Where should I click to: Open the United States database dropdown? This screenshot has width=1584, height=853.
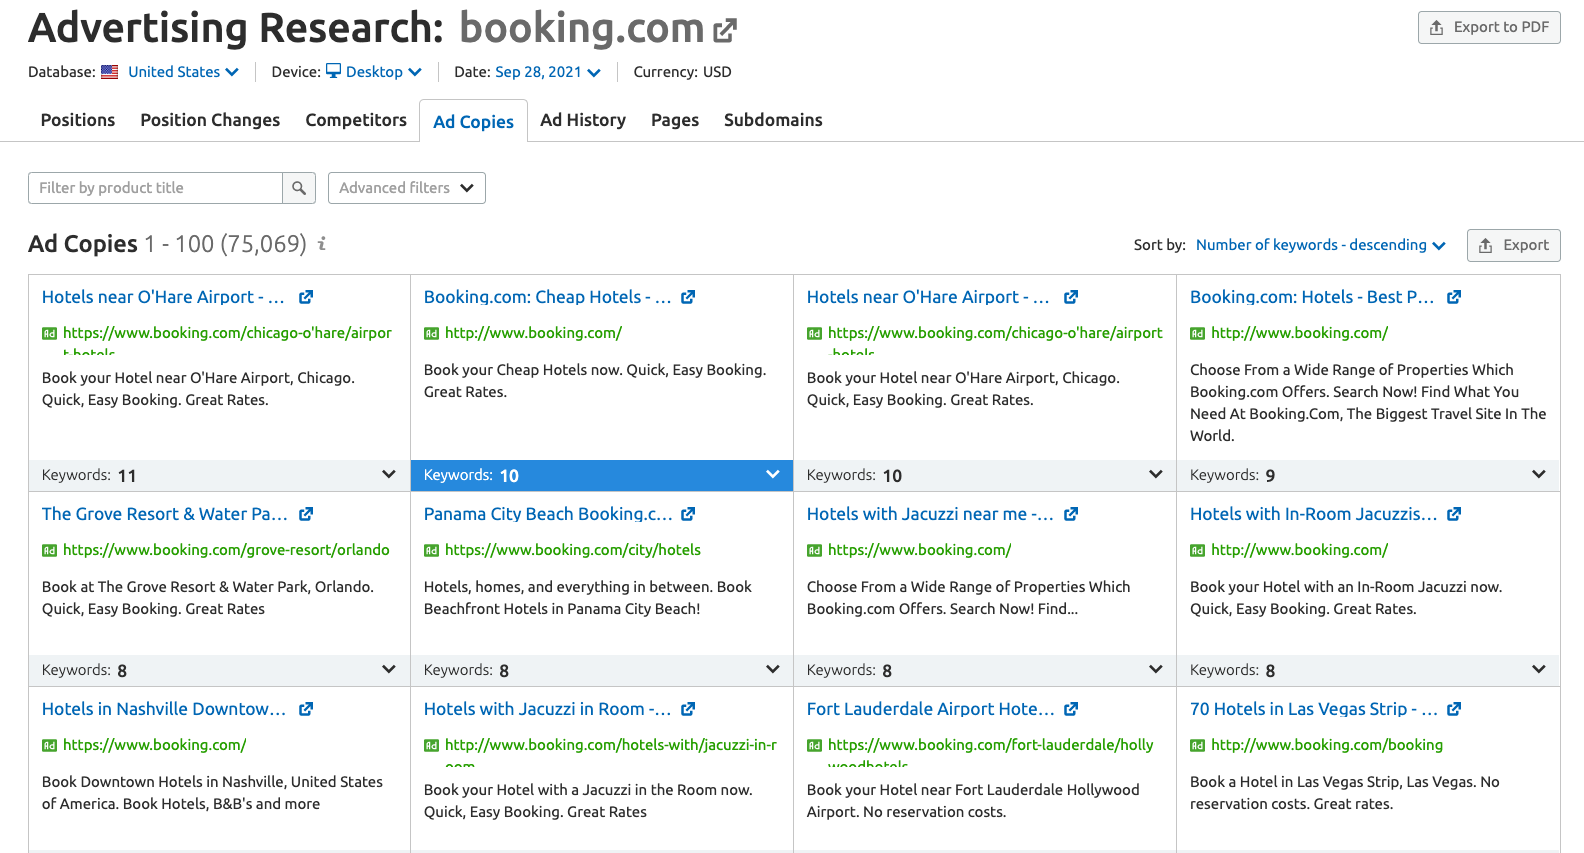point(183,72)
